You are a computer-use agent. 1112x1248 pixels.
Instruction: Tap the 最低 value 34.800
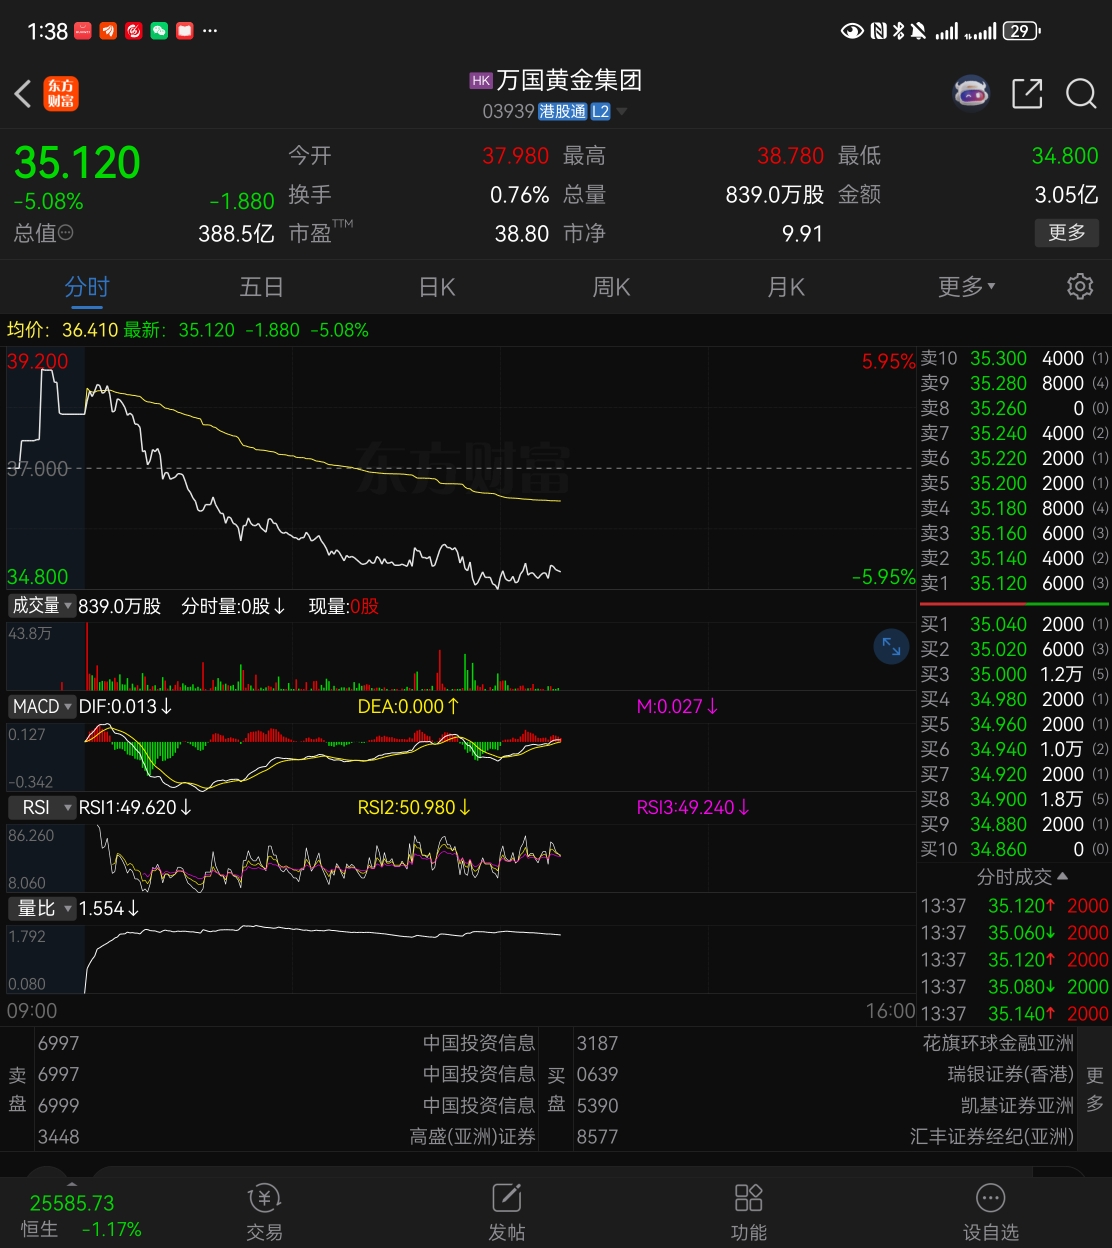[1065, 156]
